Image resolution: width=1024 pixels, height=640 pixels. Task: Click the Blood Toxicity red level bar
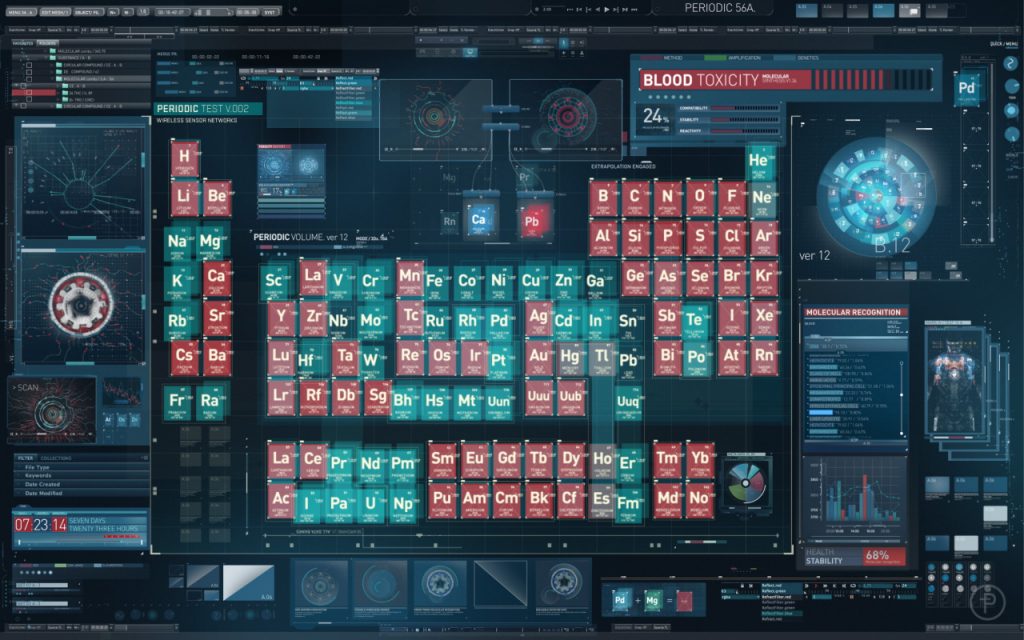coord(872,80)
